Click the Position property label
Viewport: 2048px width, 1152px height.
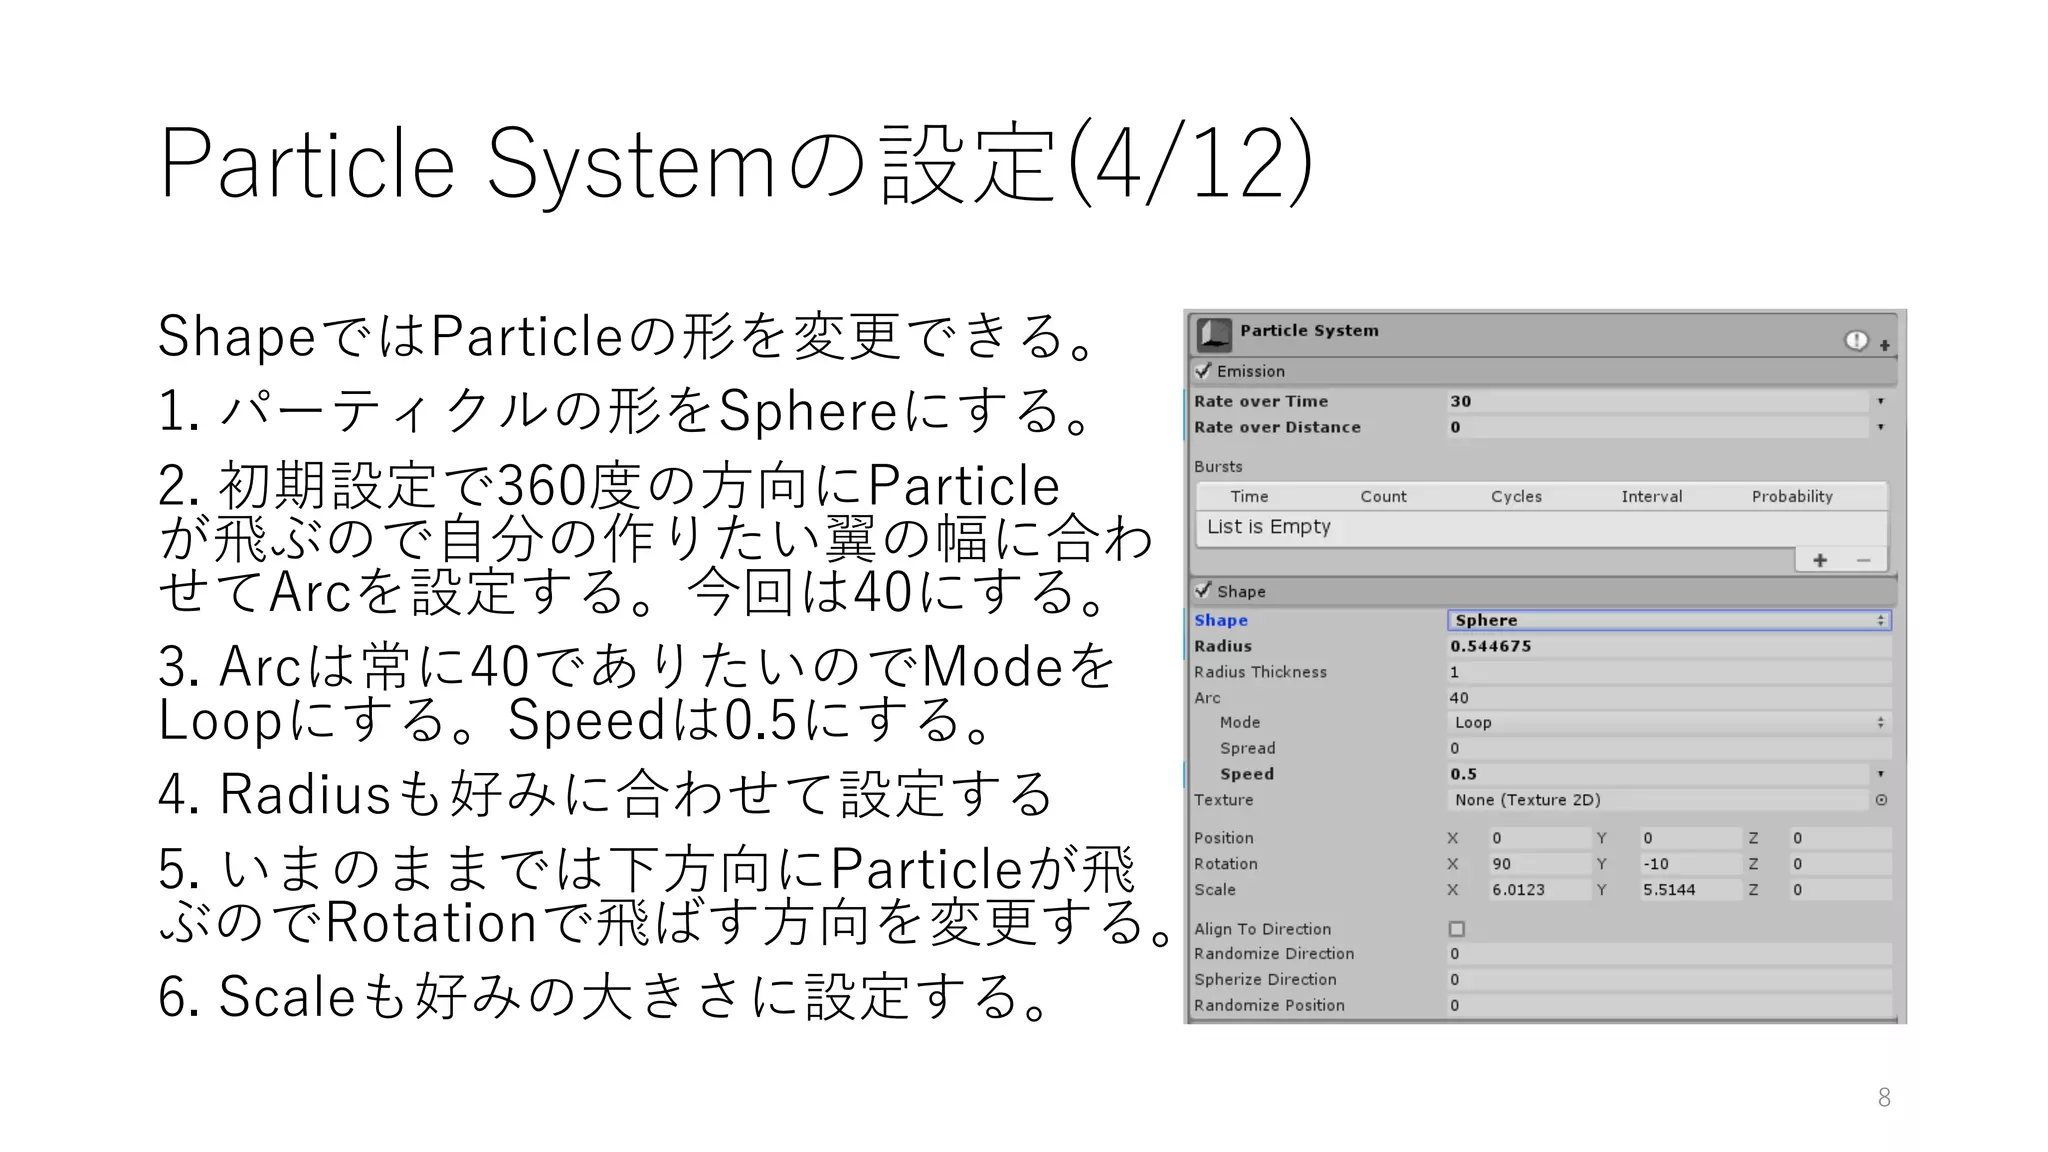(x=1223, y=838)
